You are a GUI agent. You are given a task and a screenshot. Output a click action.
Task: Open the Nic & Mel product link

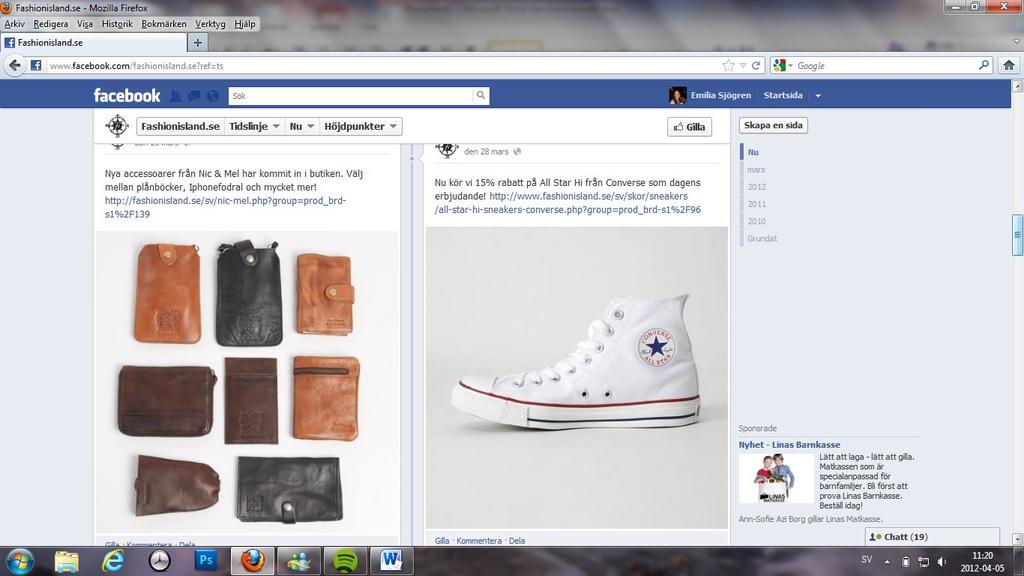pyautogui.click(x=225, y=207)
